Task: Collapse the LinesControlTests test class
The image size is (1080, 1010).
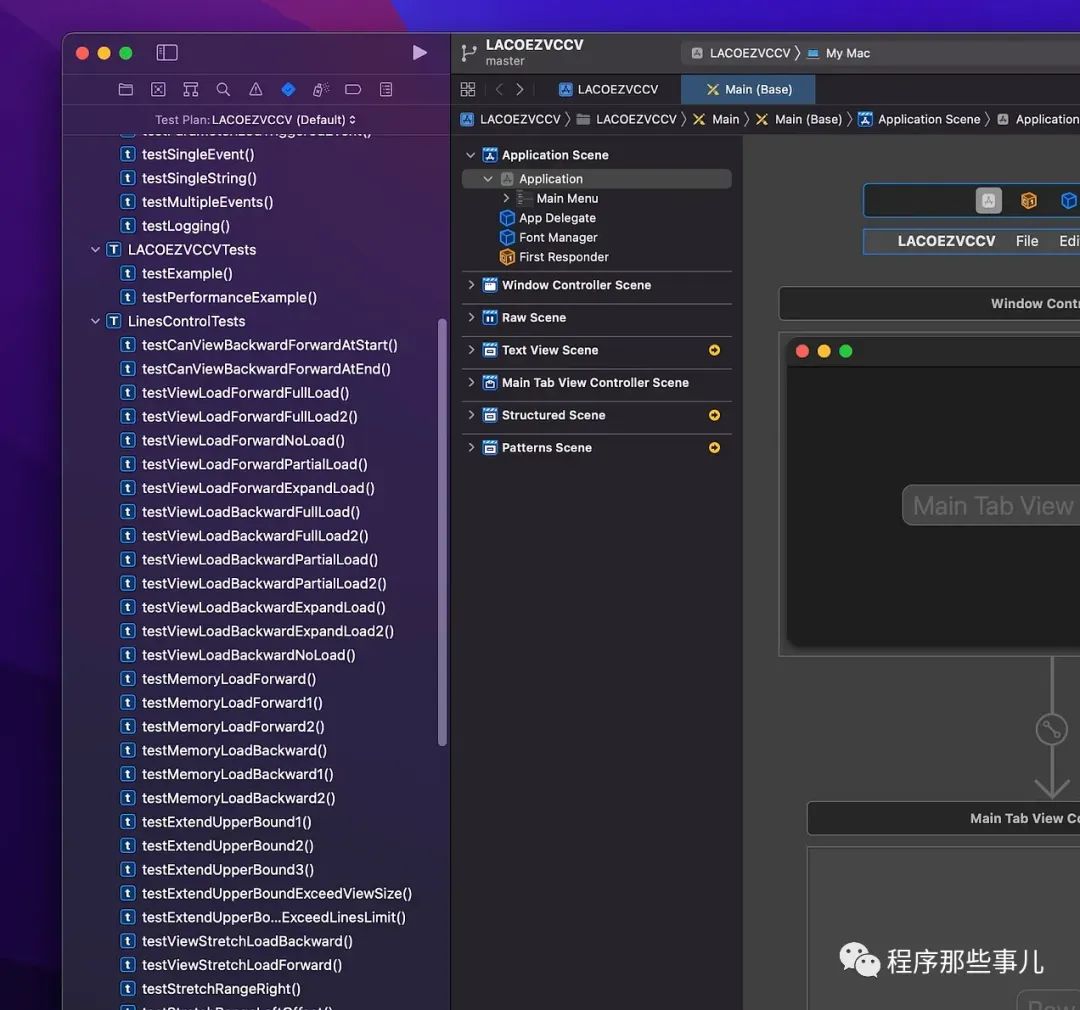Action: 96,321
